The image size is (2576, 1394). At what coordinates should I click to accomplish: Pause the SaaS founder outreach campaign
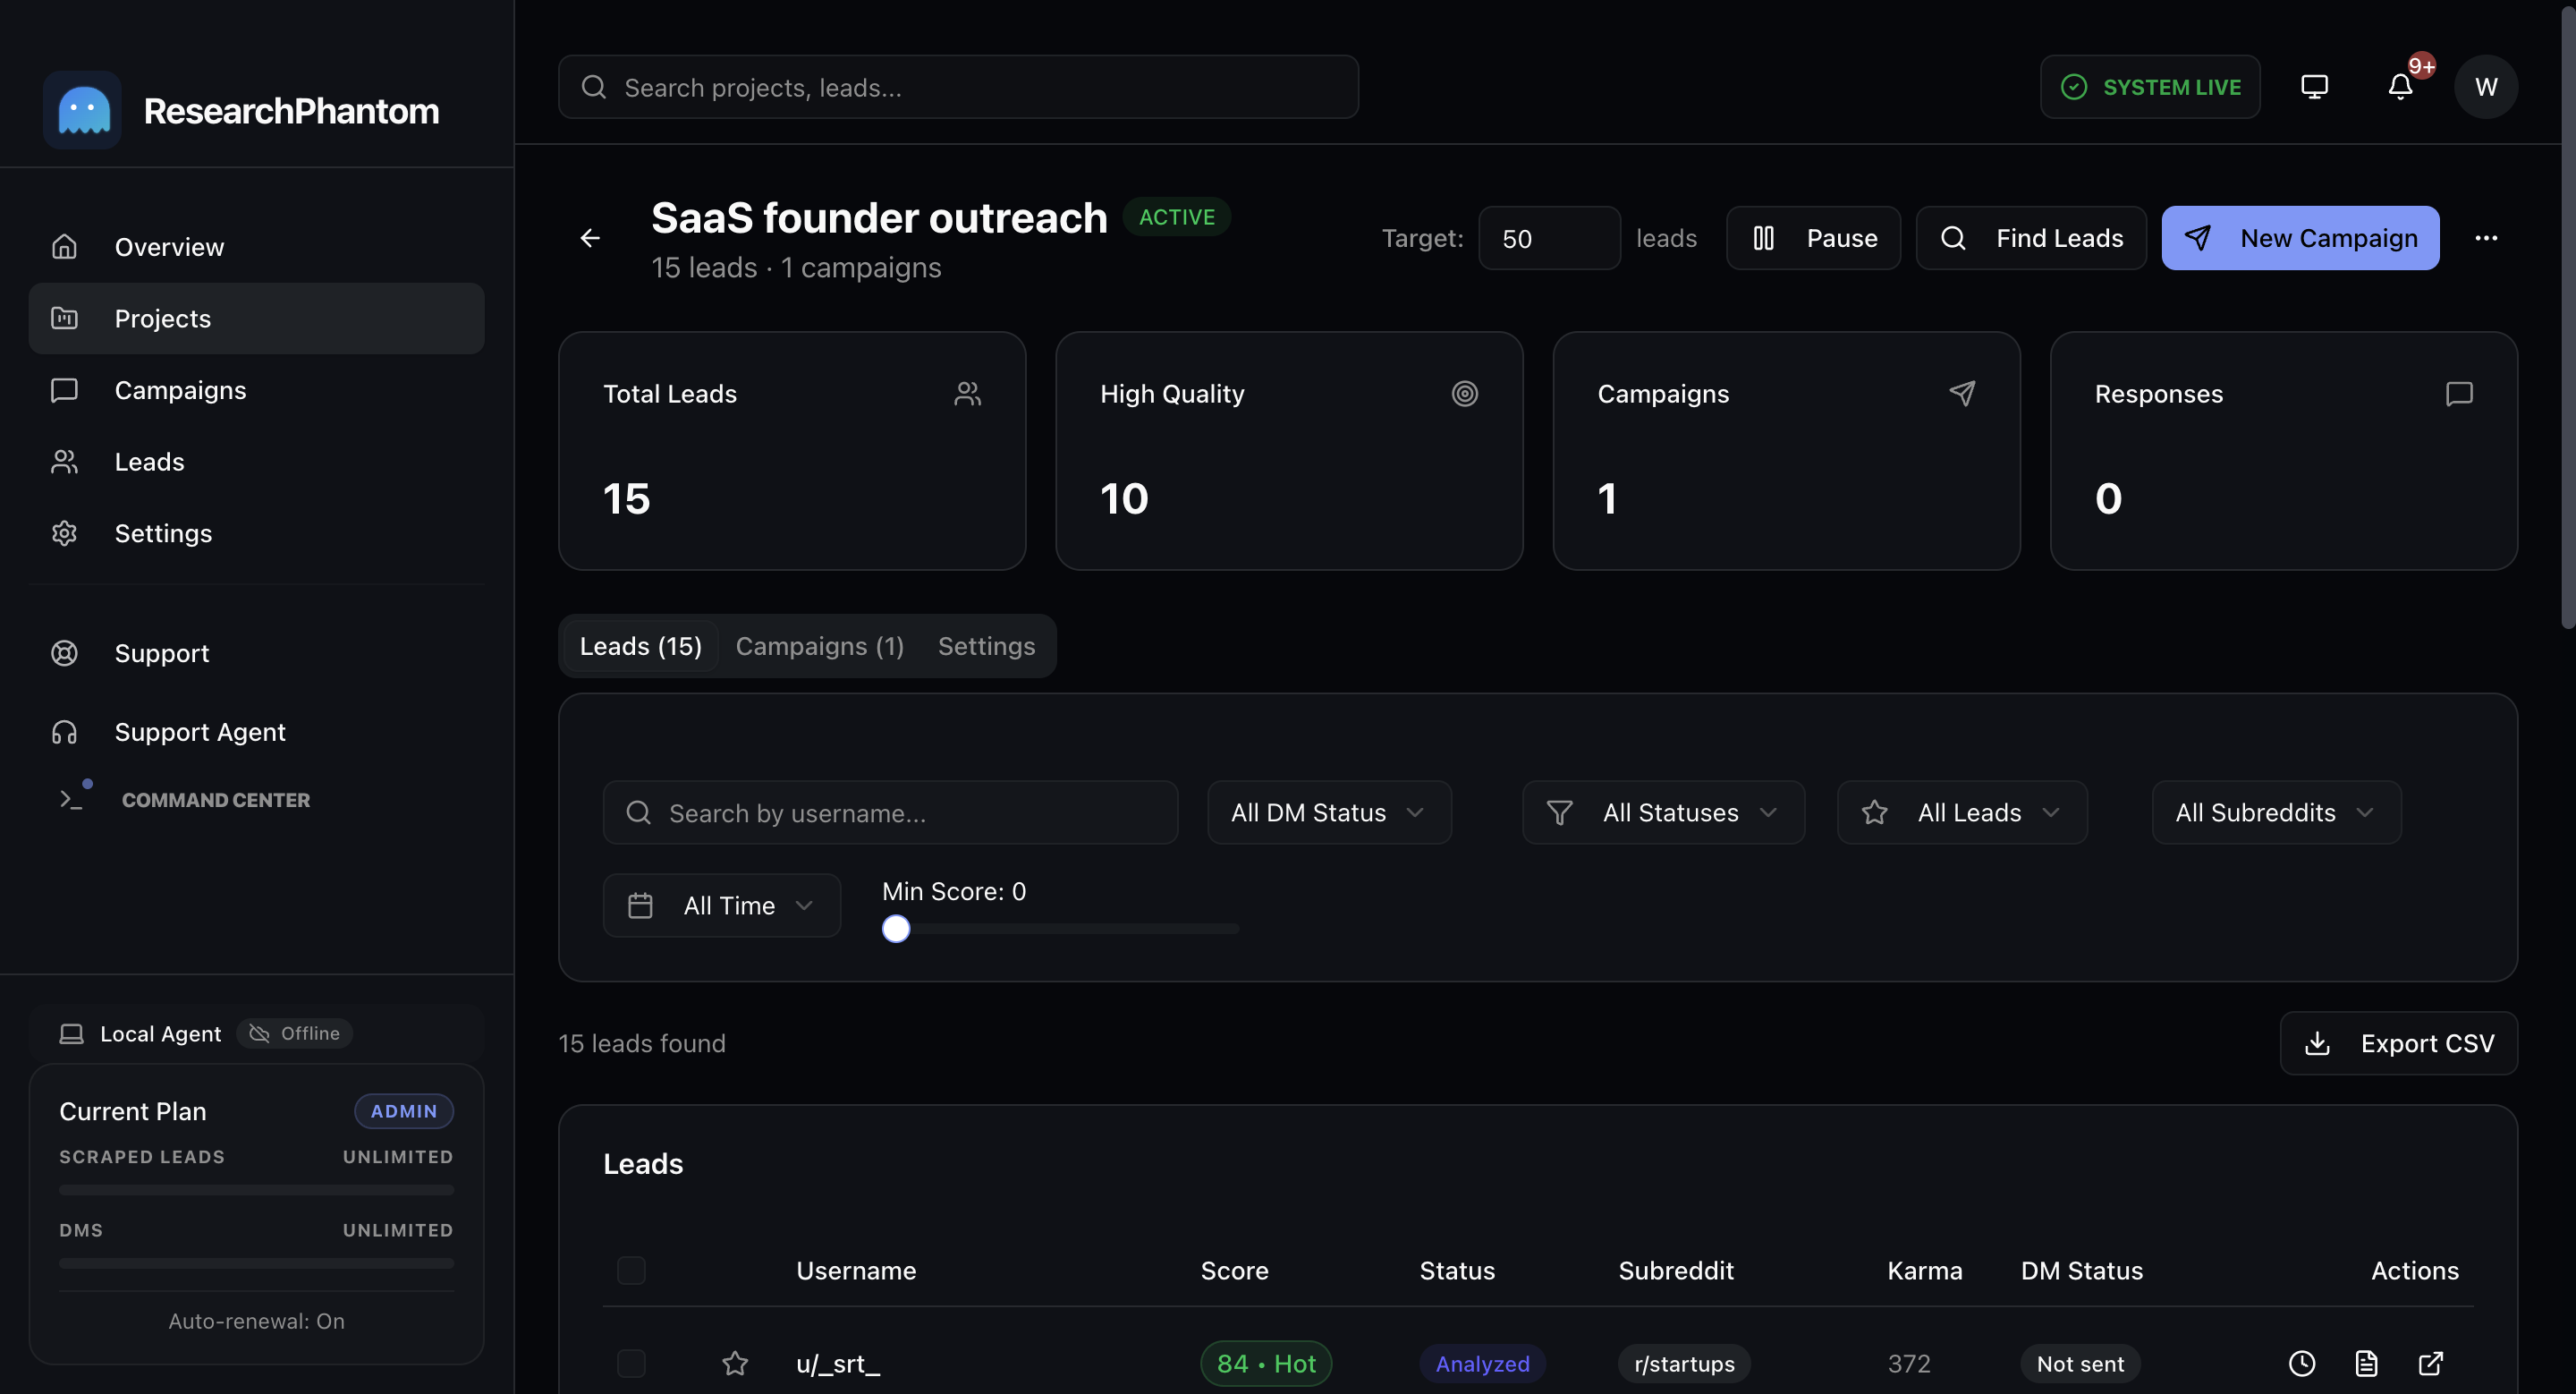(1813, 238)
